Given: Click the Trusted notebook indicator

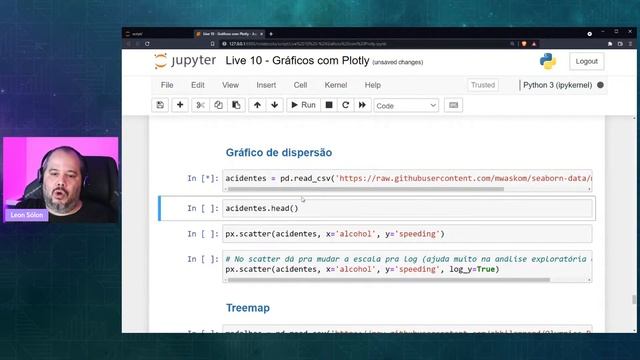Looking at the screenshot, I should tap(483, 85).
